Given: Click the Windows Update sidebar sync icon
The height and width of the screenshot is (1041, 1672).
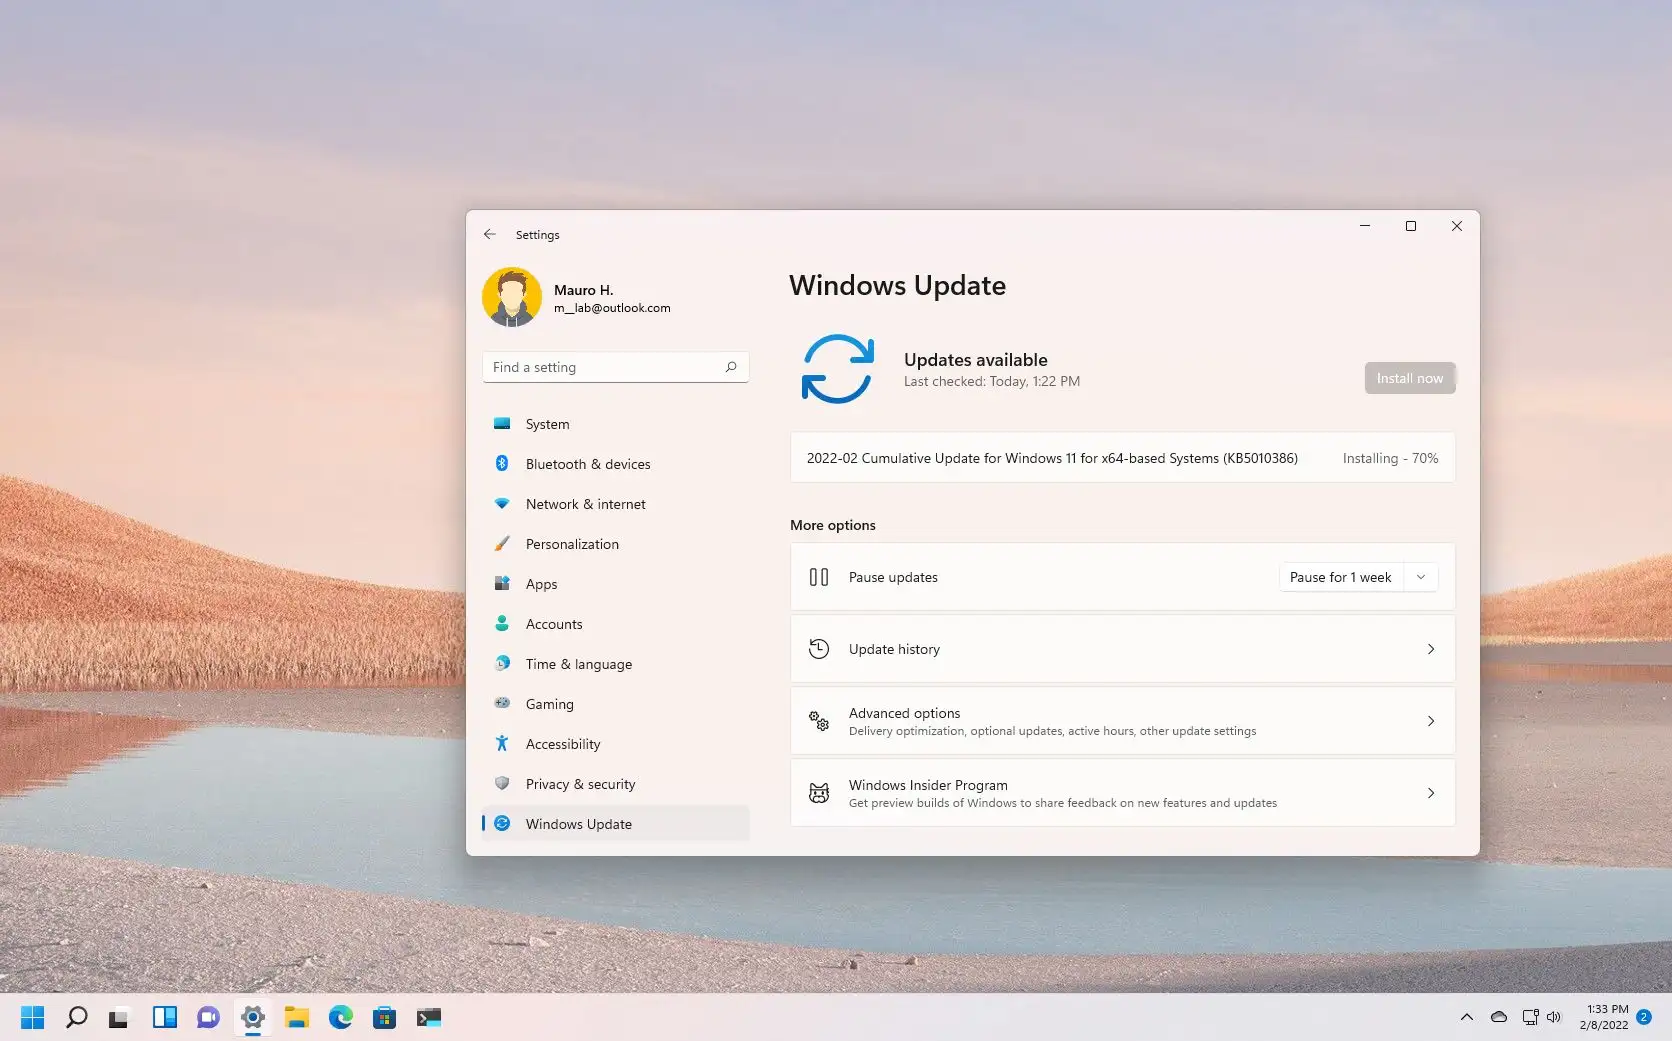Looking at the screenshot, I should pos(502,823).
